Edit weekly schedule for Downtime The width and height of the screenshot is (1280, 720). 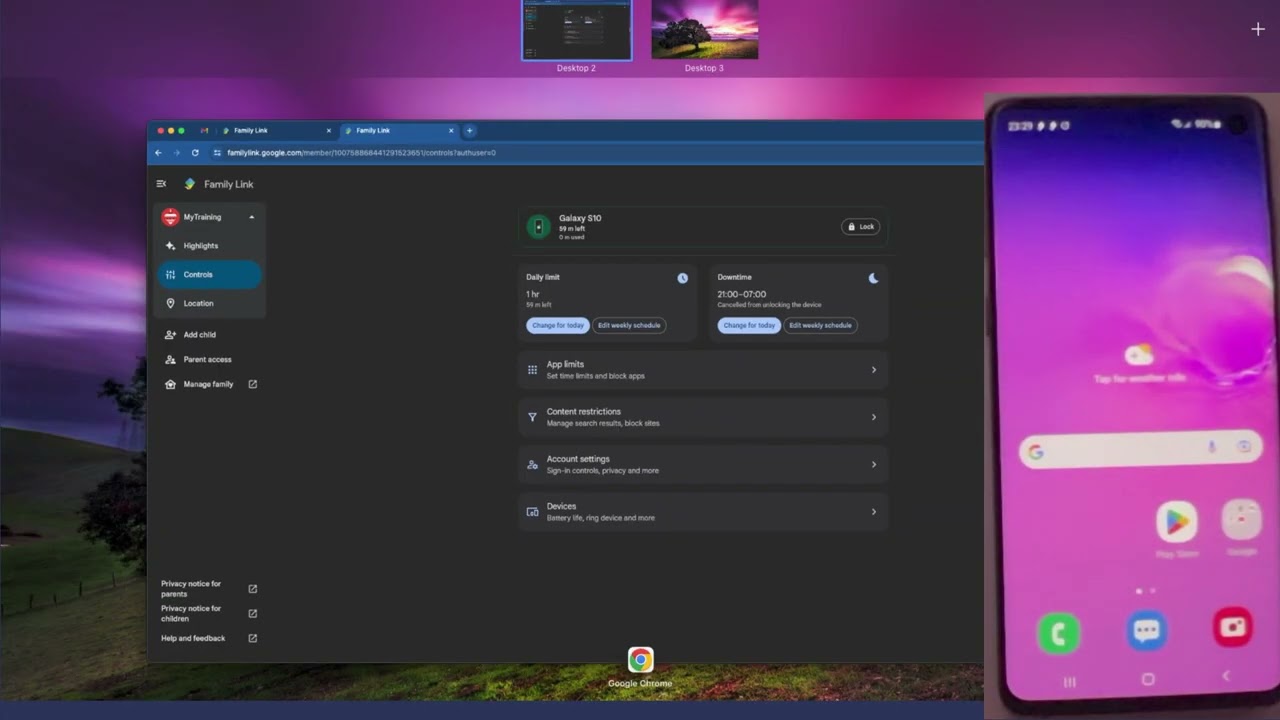pyautogui.click(x=820, y=325)
